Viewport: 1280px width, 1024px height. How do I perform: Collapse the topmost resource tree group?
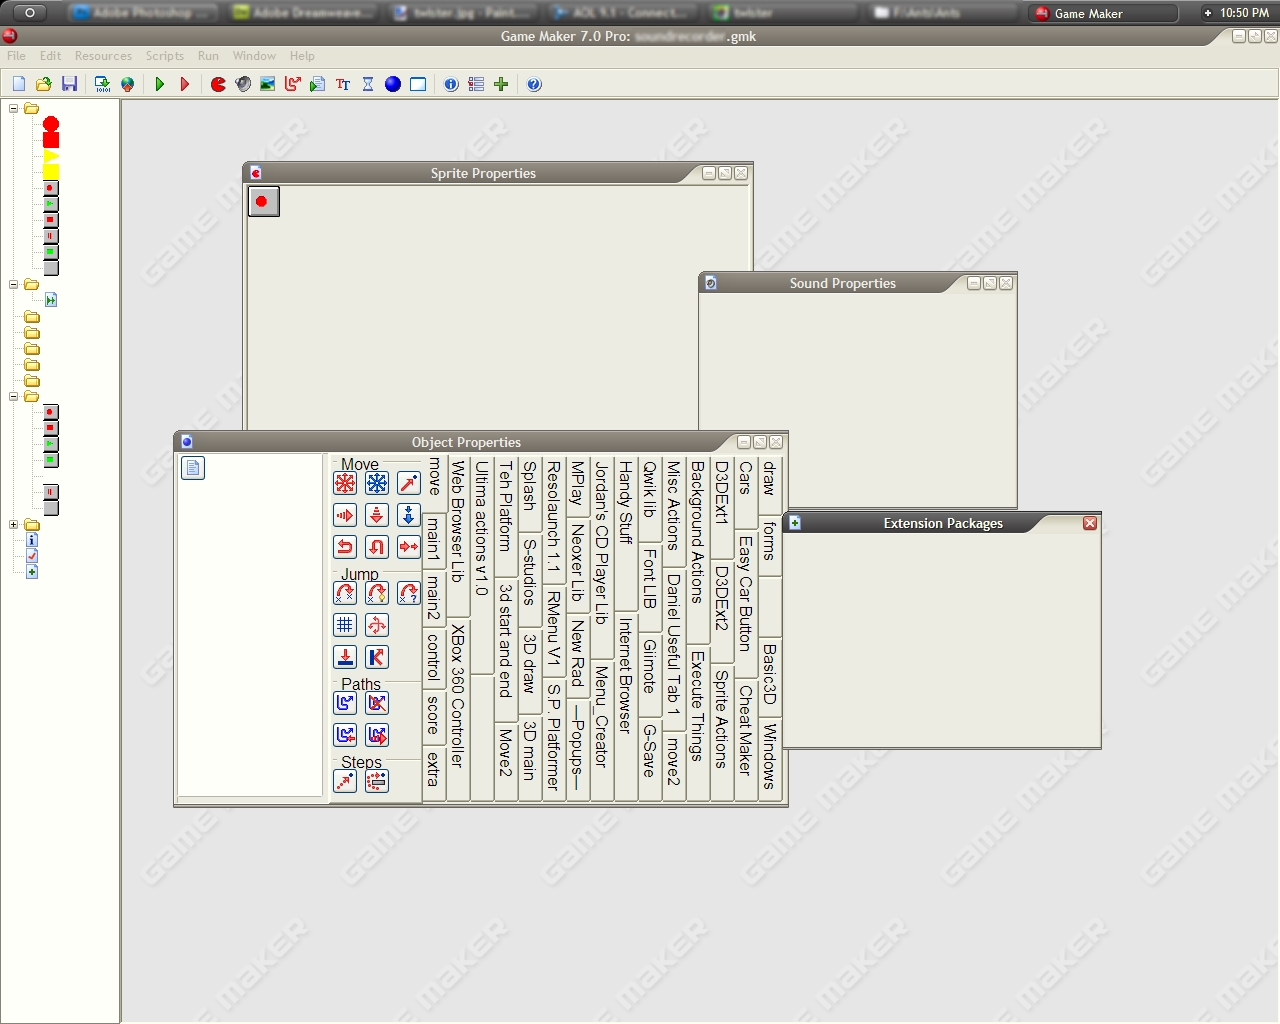coord(13,108)
